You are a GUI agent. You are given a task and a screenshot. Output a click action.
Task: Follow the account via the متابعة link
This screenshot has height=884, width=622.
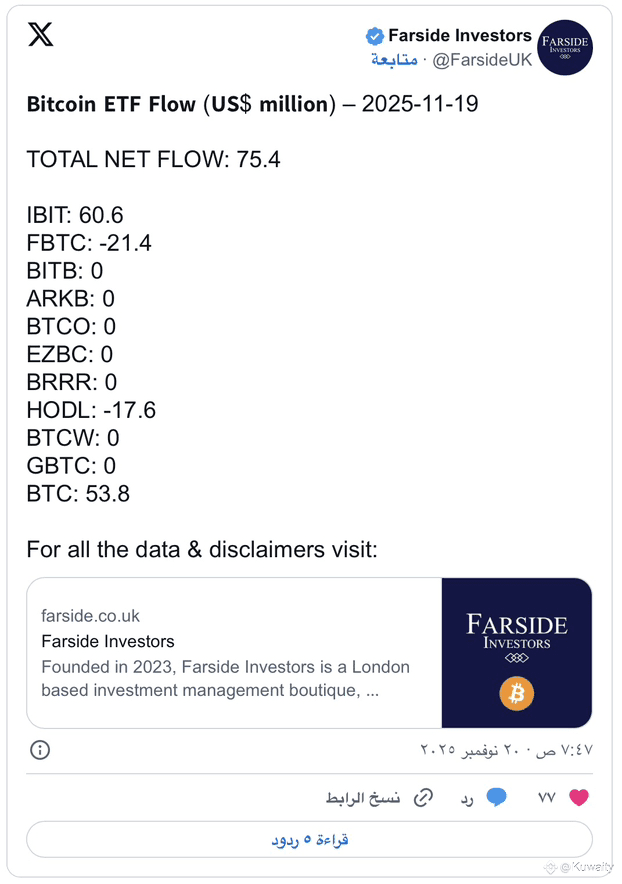(394, 60)
